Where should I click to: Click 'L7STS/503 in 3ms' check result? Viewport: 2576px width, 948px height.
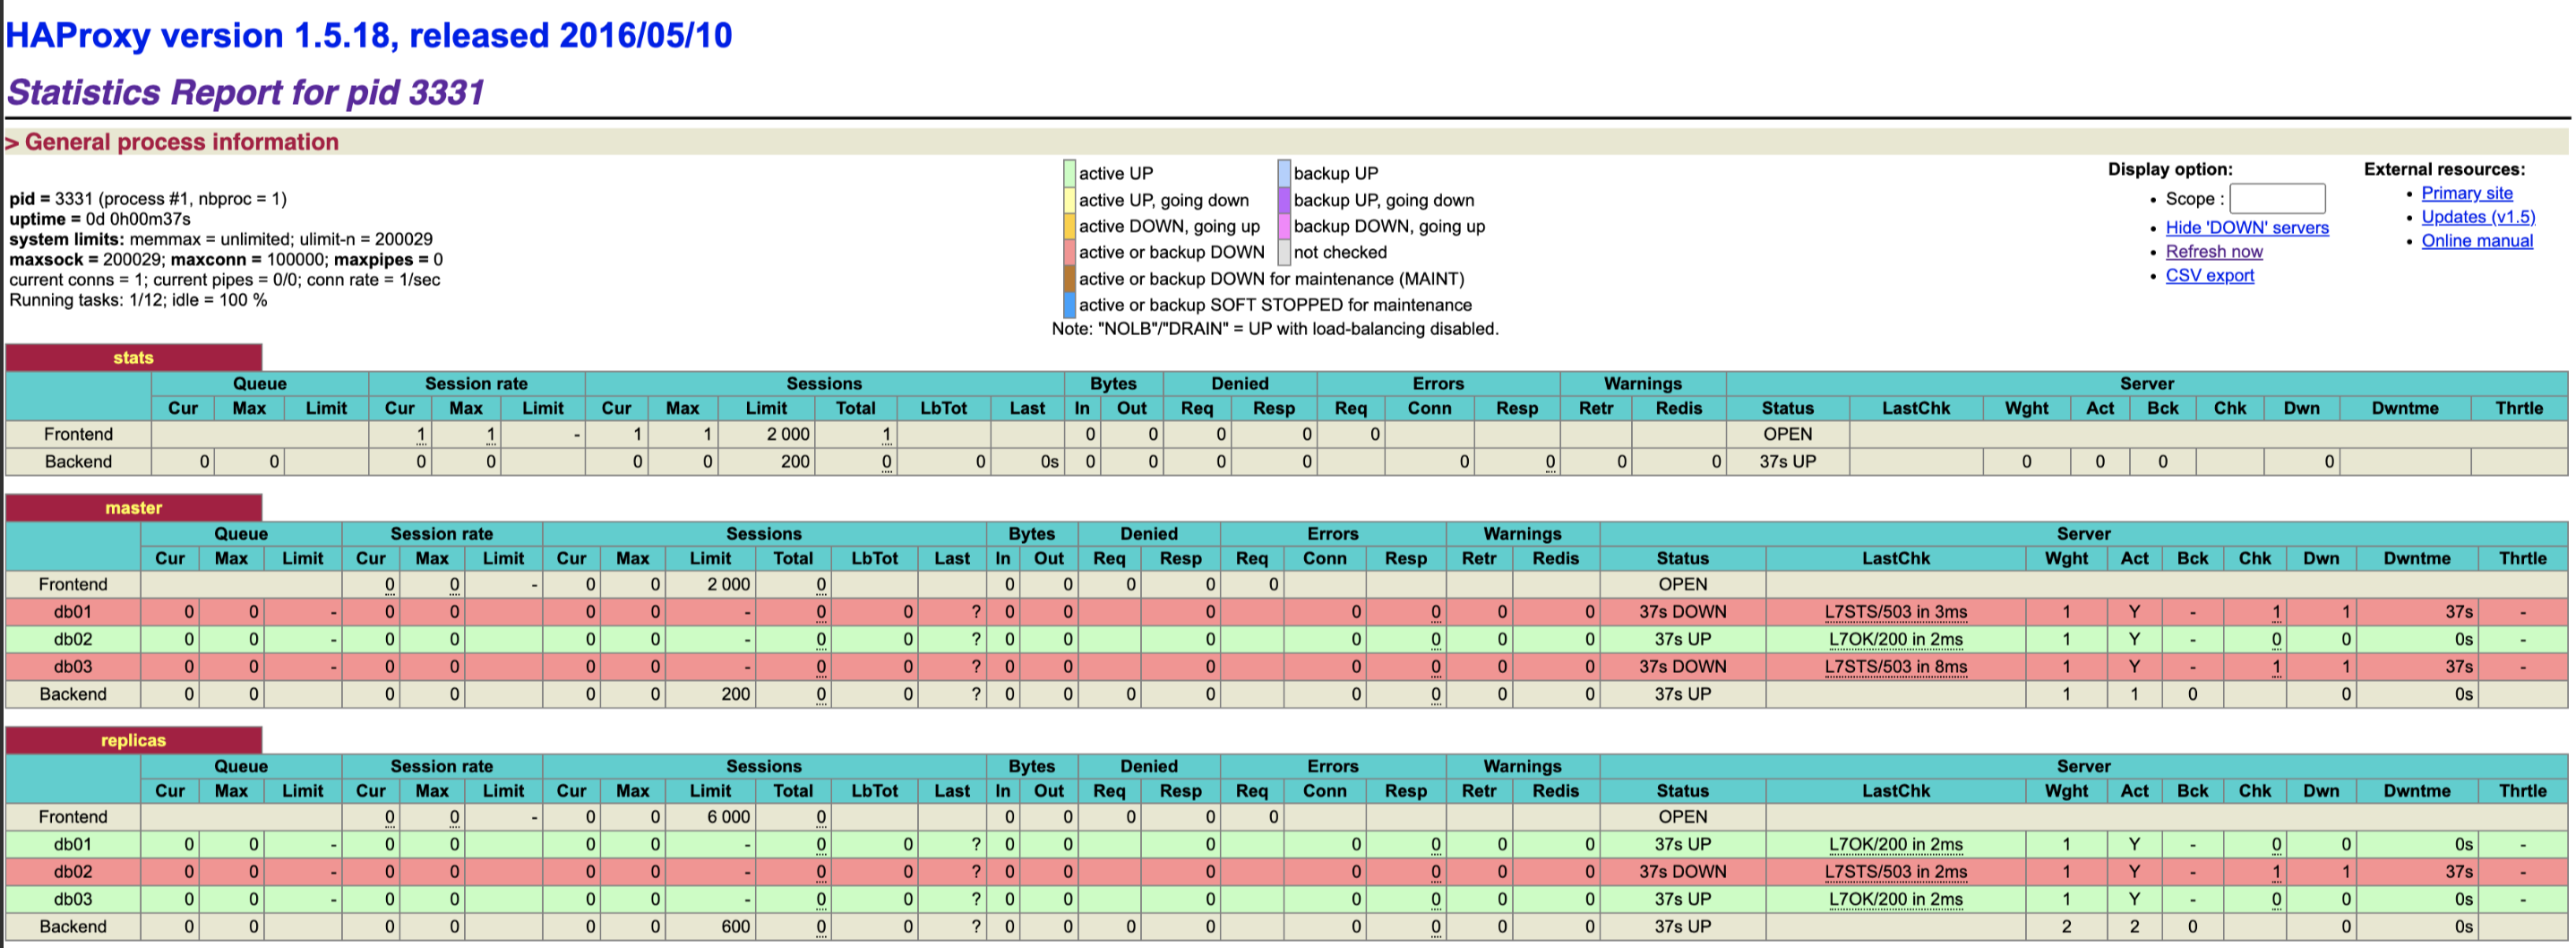click(x=1895, y=612)
